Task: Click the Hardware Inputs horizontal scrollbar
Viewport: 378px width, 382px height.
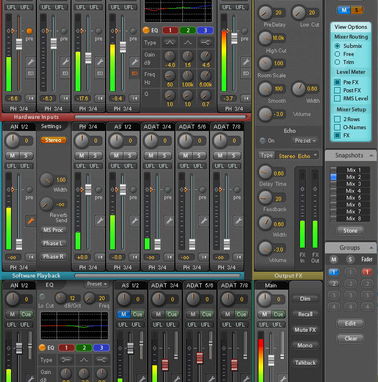Action: [x=160, y=117]
